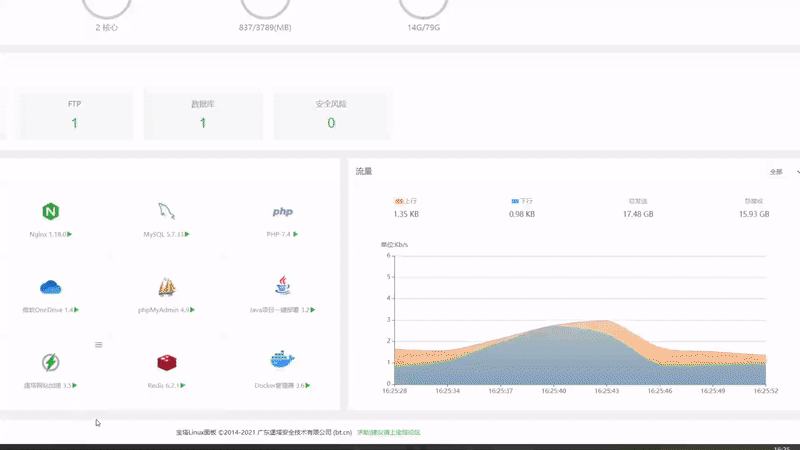This screenshot has height=450, width=800.
Task: Click green run arrow beside MySQL 5.7.33
Action: (x=187, y=234)
